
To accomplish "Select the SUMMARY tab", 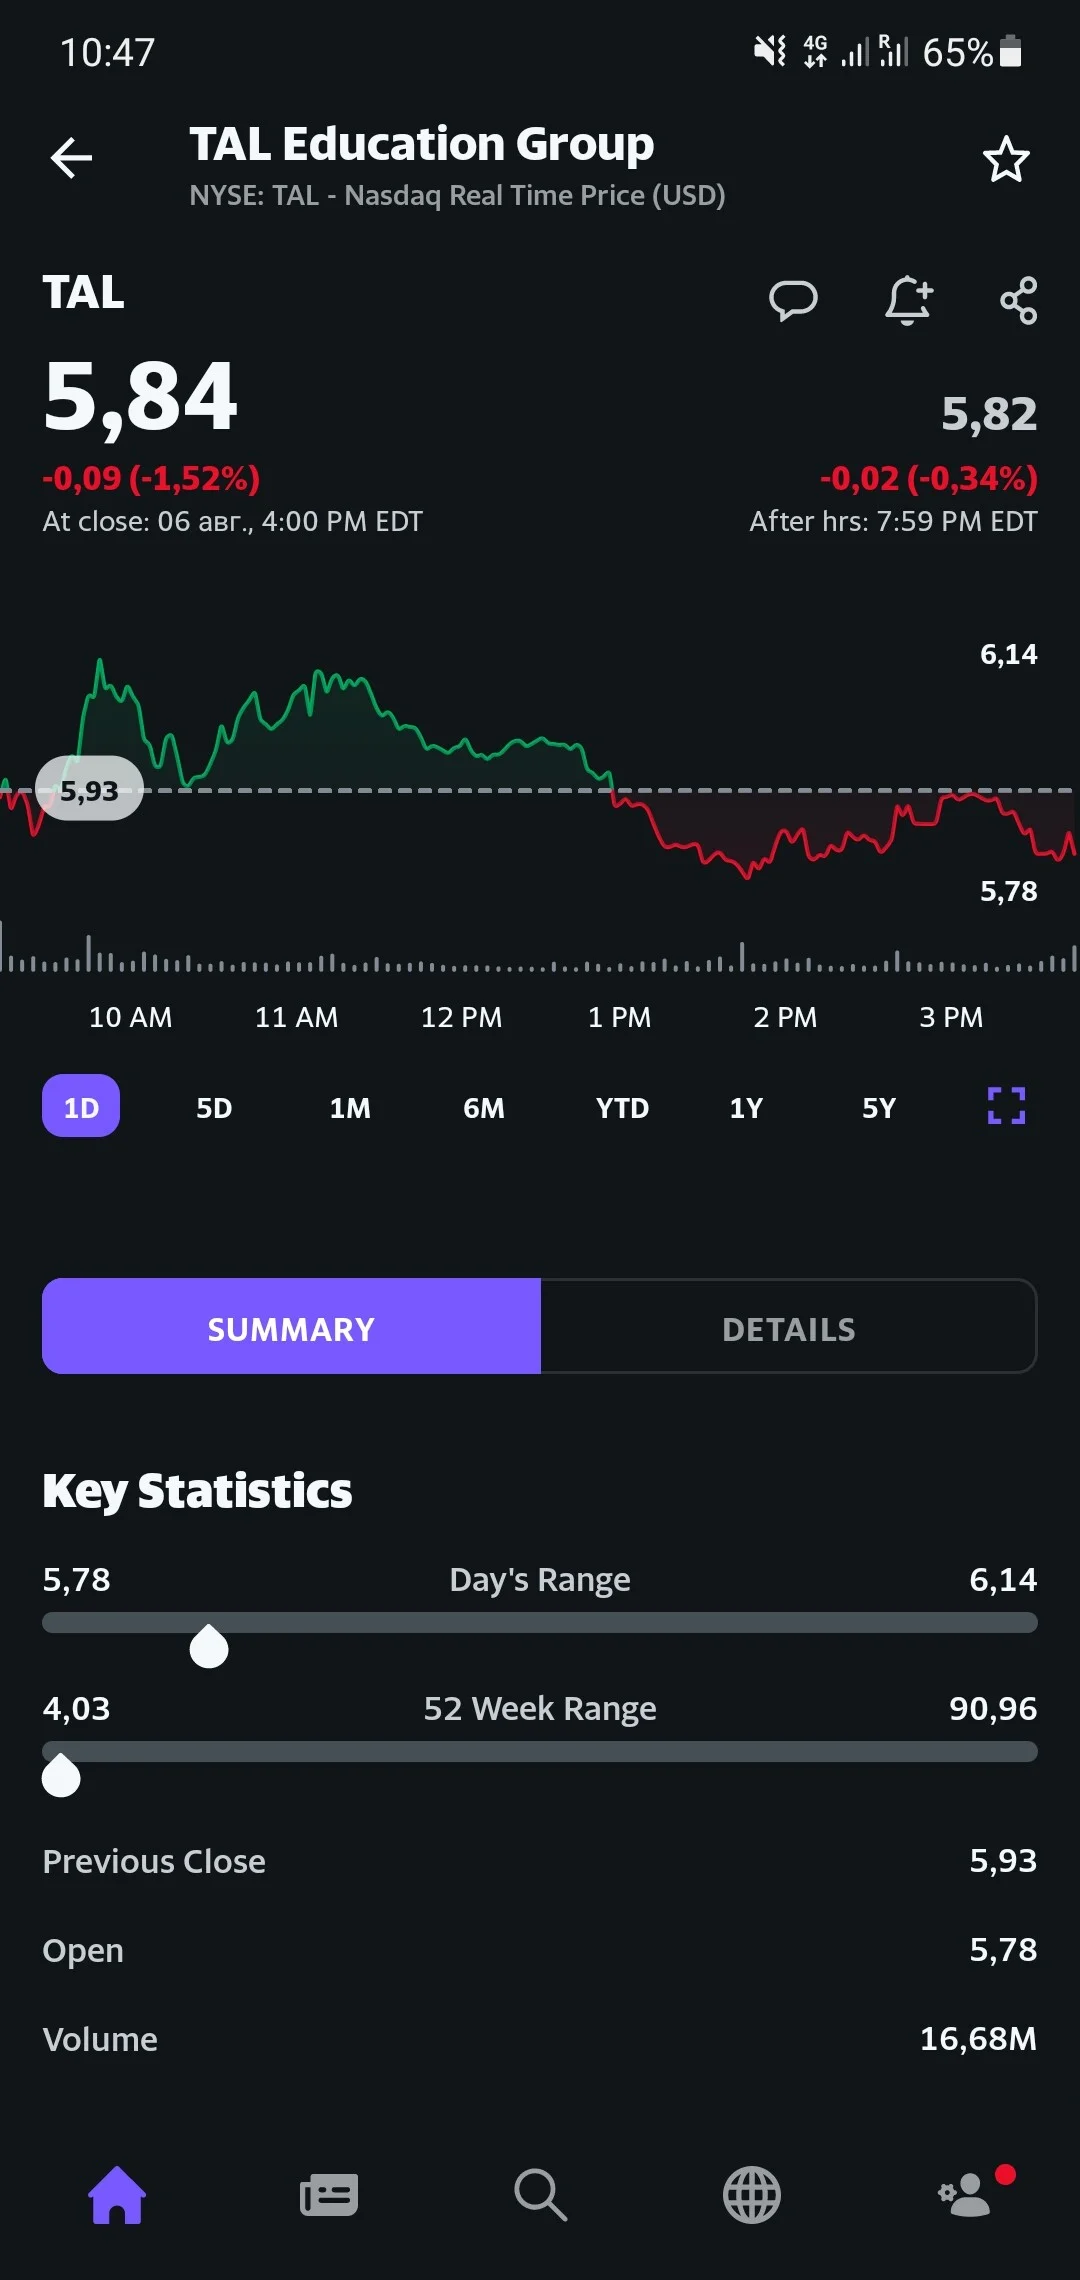I will tap(291, 1327).
